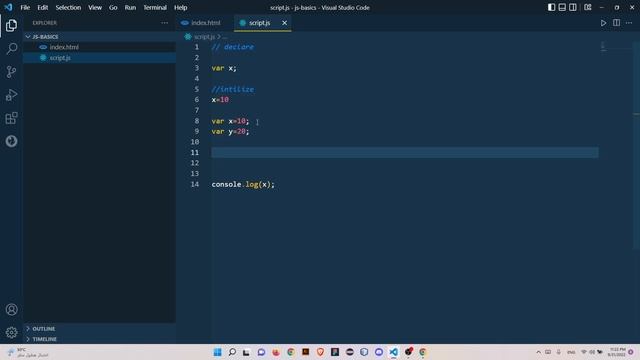Open the File menu
Screen dimensions: 640x360
coord(25,7)
